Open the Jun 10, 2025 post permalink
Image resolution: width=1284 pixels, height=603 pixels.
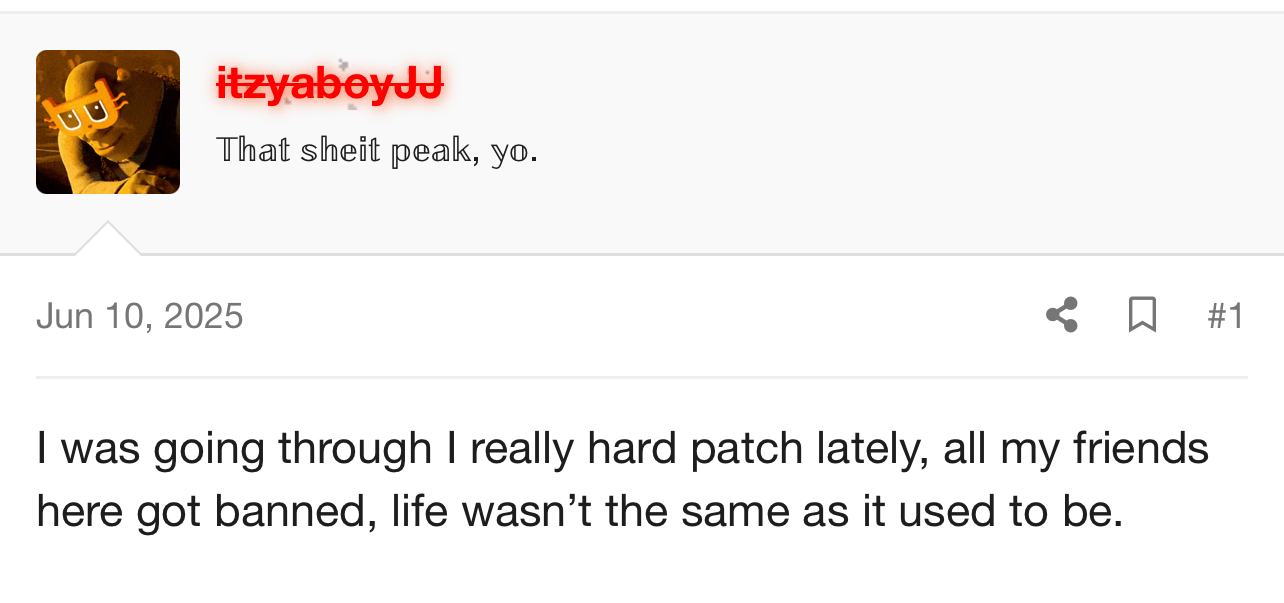click(x=140, y=316)
